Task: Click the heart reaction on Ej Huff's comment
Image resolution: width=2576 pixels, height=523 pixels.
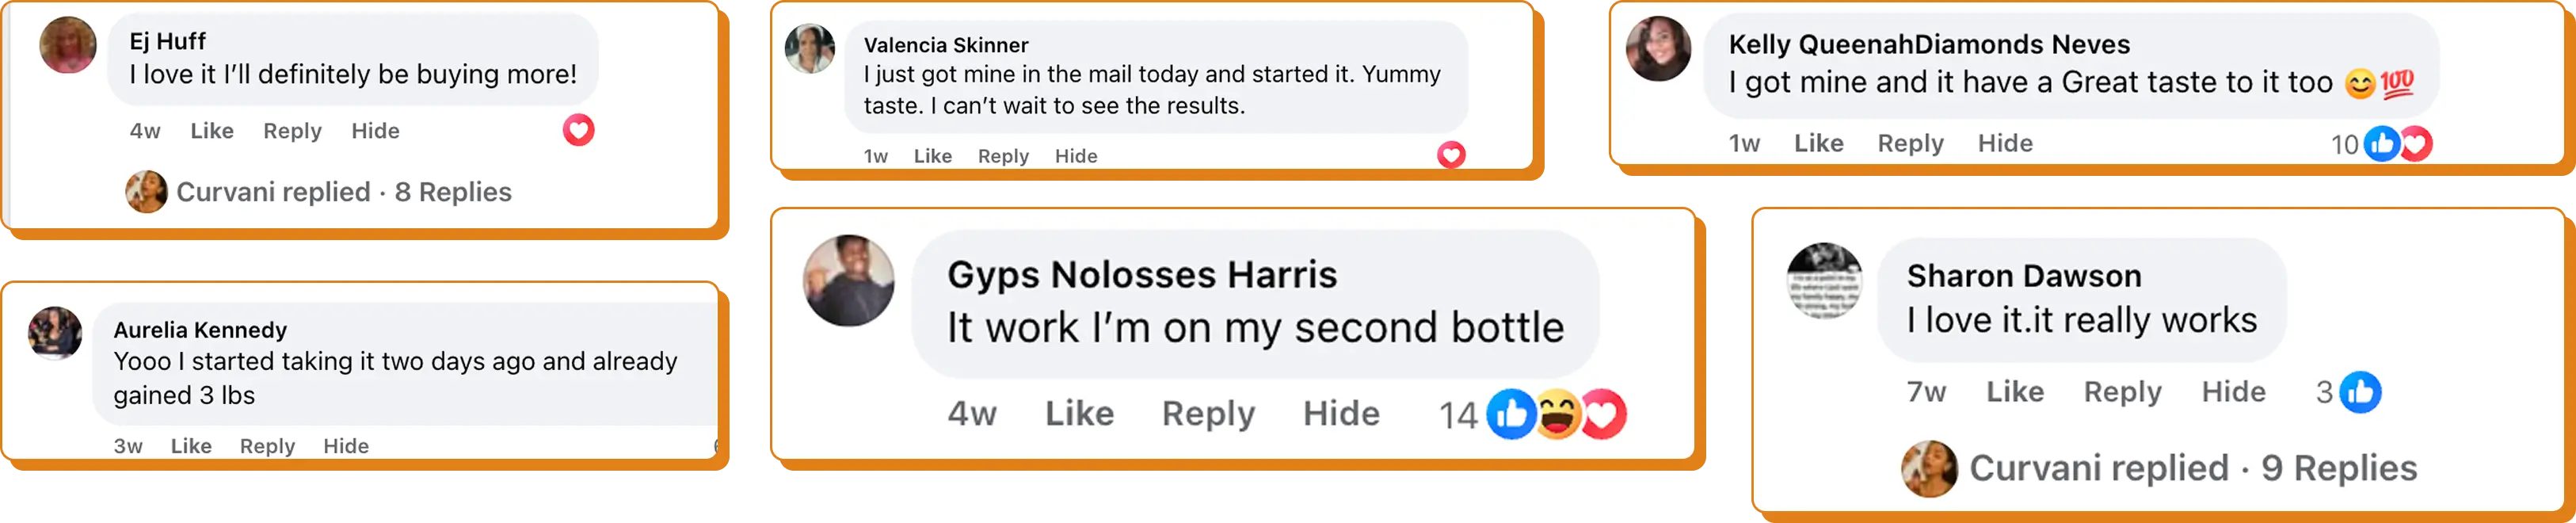Action: click(x=578, y=130)
